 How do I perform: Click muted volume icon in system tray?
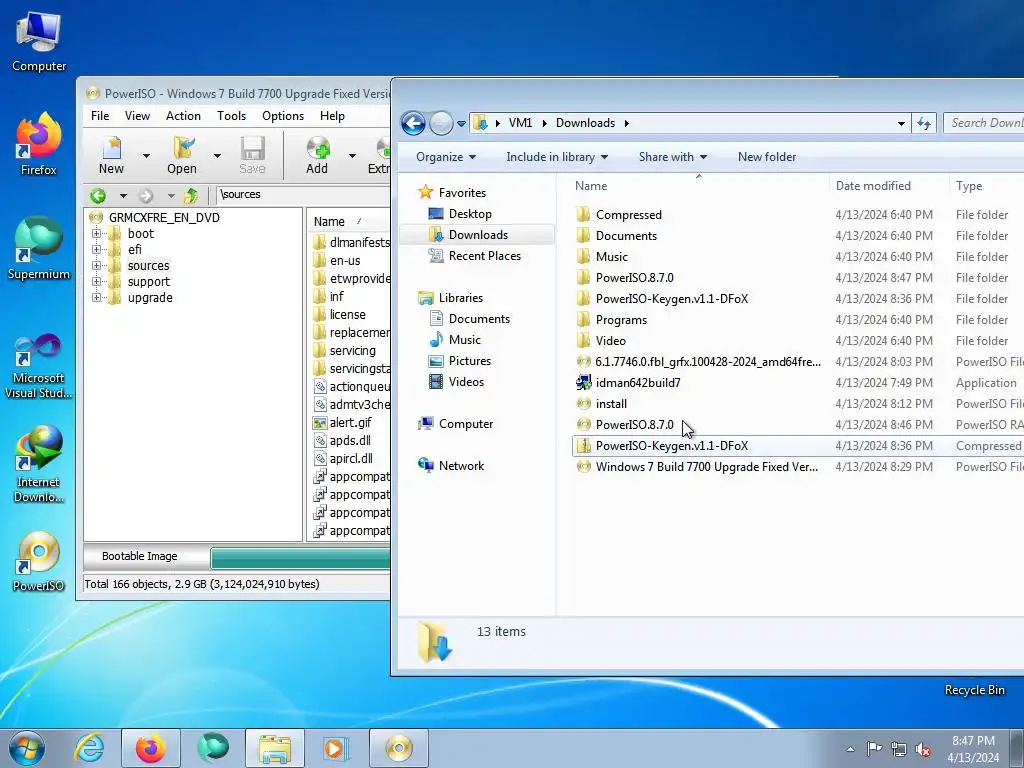pos(923,749)
